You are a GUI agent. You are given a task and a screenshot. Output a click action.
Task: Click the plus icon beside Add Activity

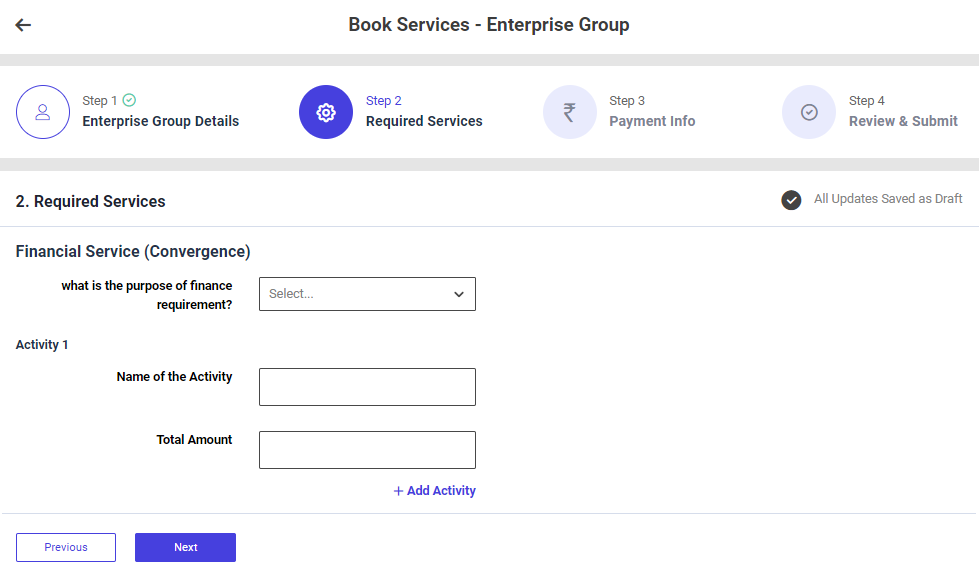pyautogui.click(x=398, y=491)
